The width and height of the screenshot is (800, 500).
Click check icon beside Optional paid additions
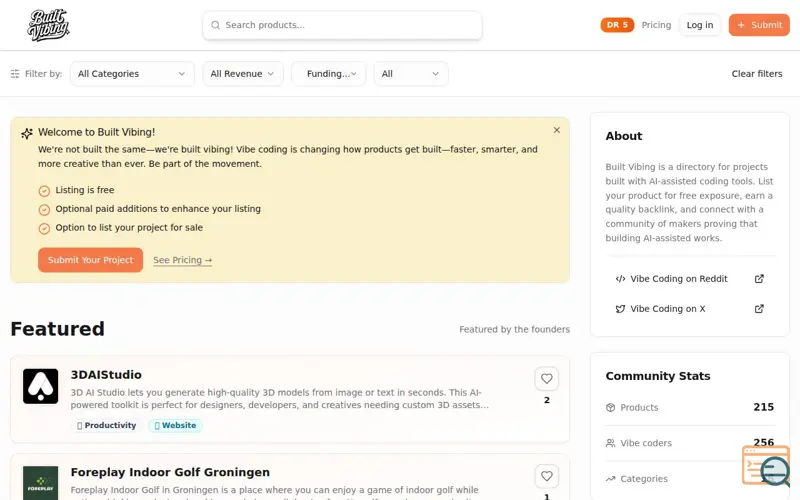click(x=44, y=210)
